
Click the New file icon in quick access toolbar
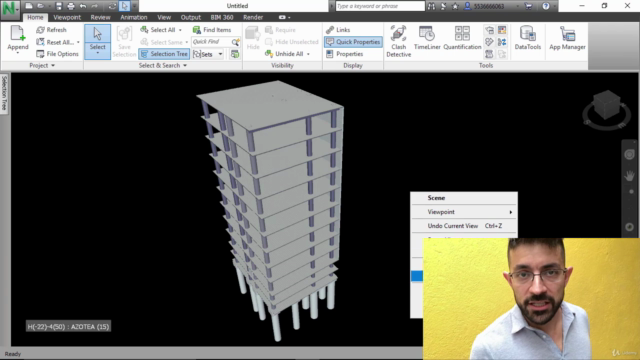(29, 6)
